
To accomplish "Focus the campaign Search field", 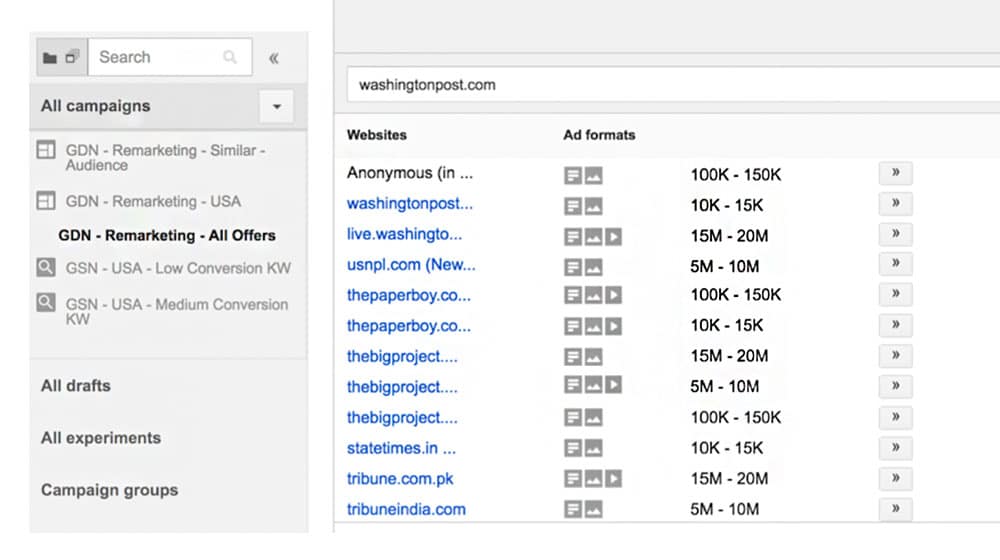I will tap(170, 57).
